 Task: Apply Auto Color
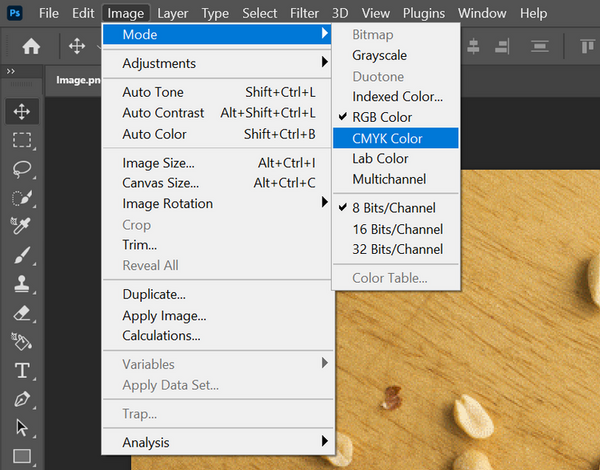(217, 134)
